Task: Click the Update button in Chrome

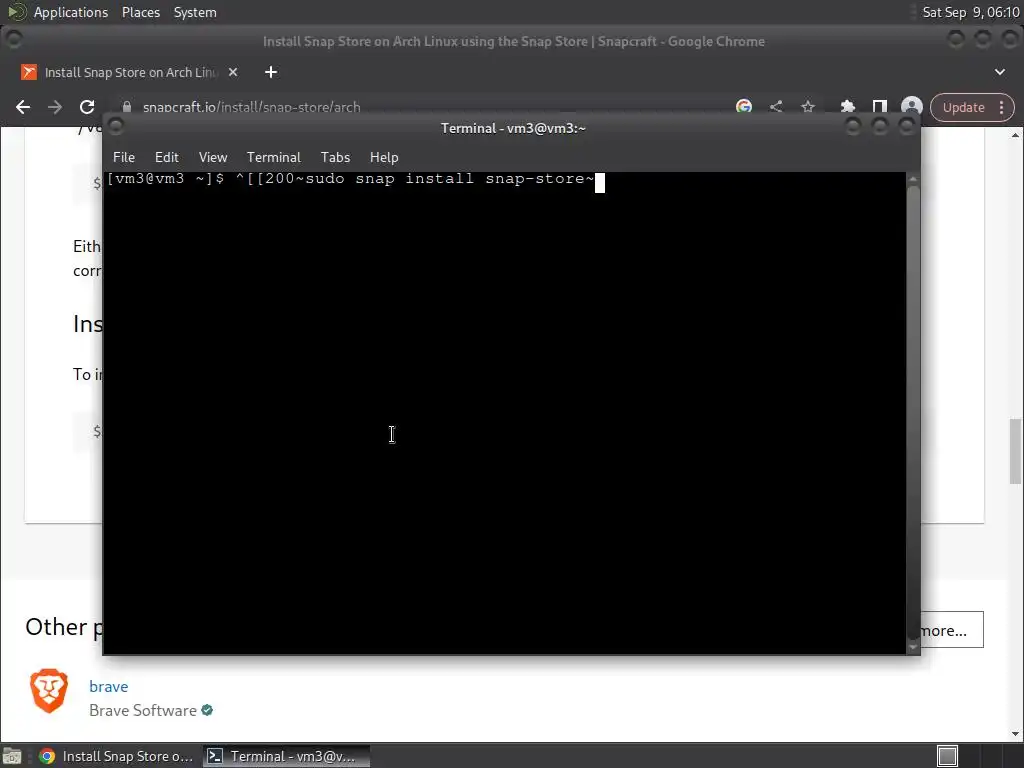Action: coord(963,108)
